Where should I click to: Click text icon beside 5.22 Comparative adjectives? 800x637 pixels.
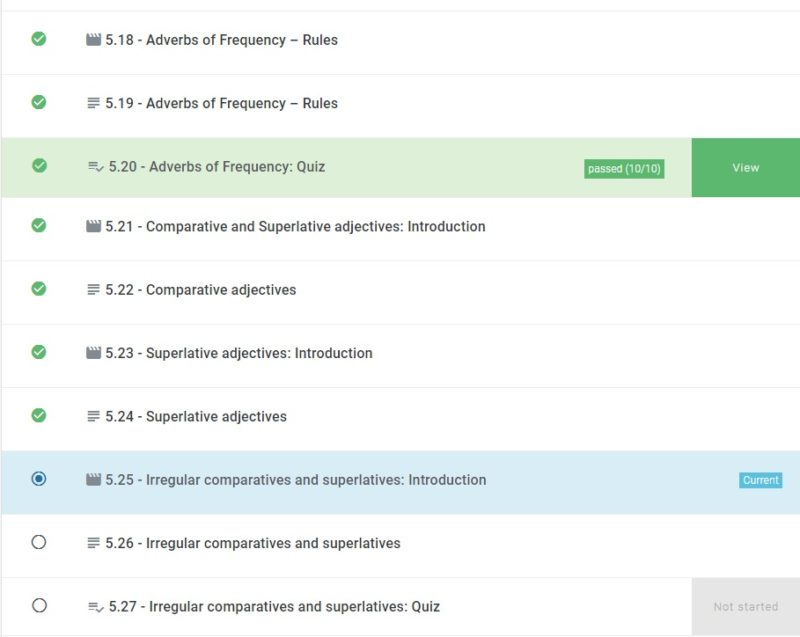point(93,290)
